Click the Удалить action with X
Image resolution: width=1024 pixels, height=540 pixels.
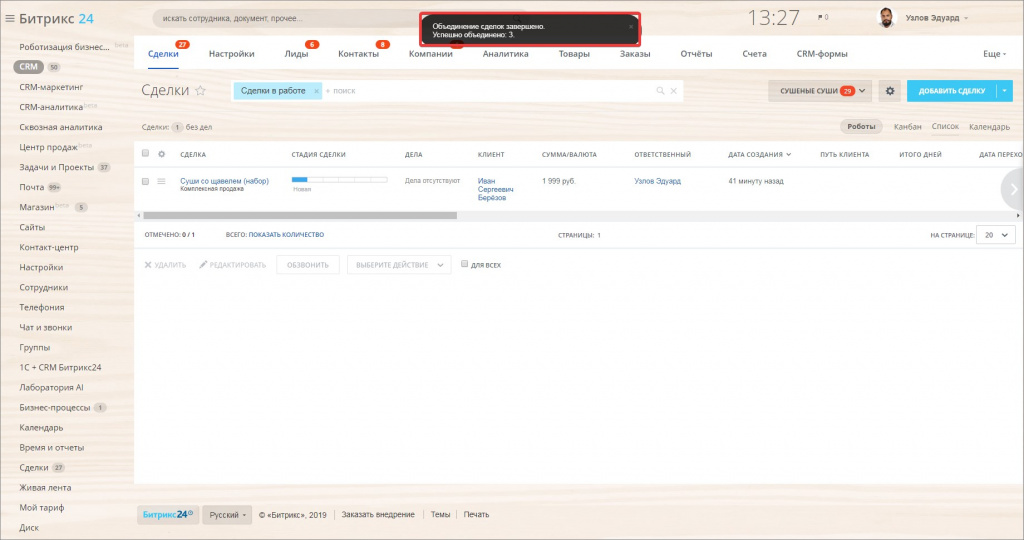[165, 265]
